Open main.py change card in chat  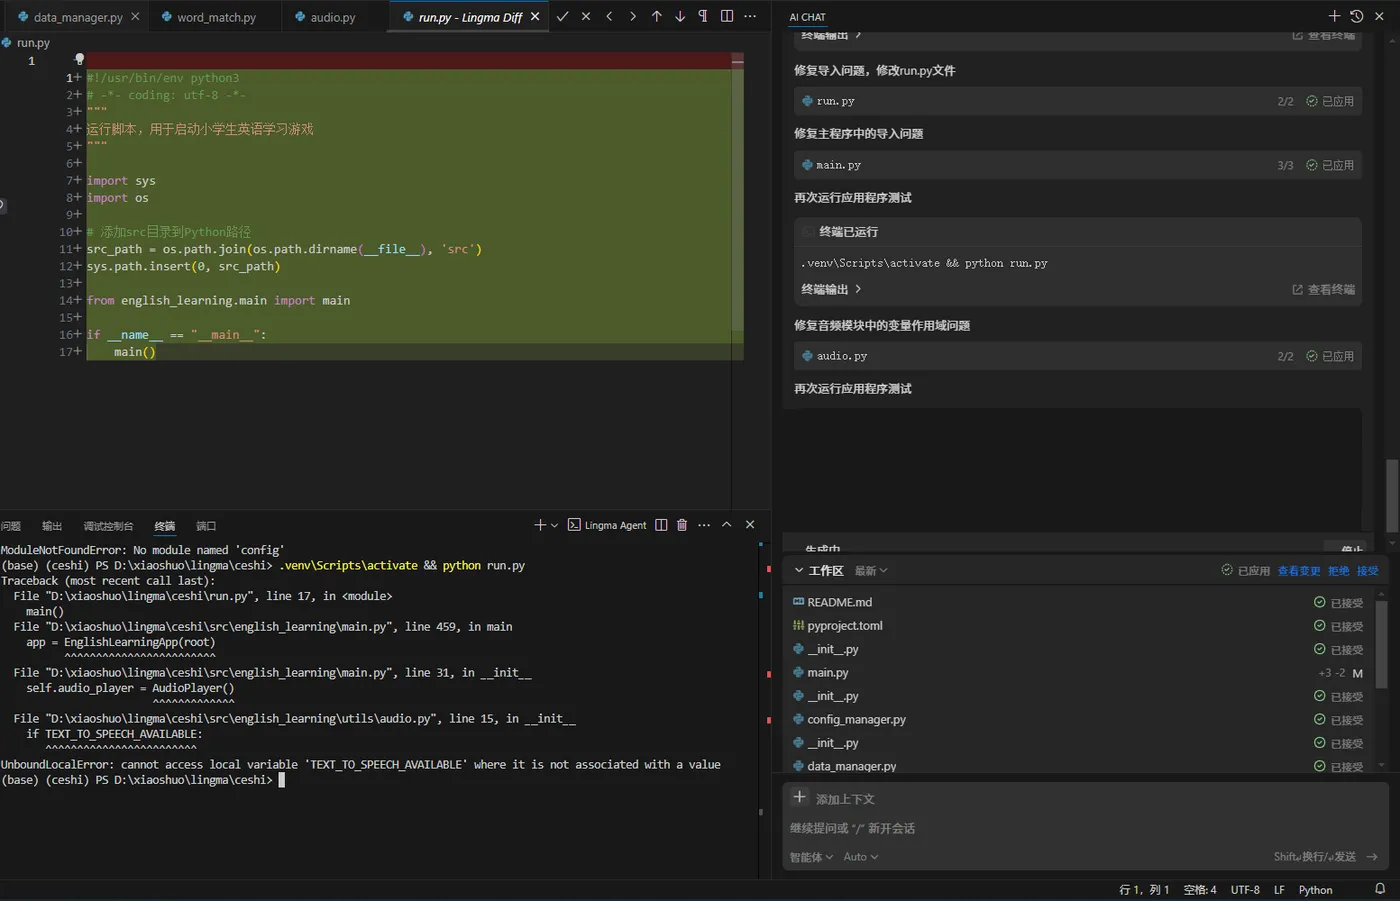[1078, 165]
